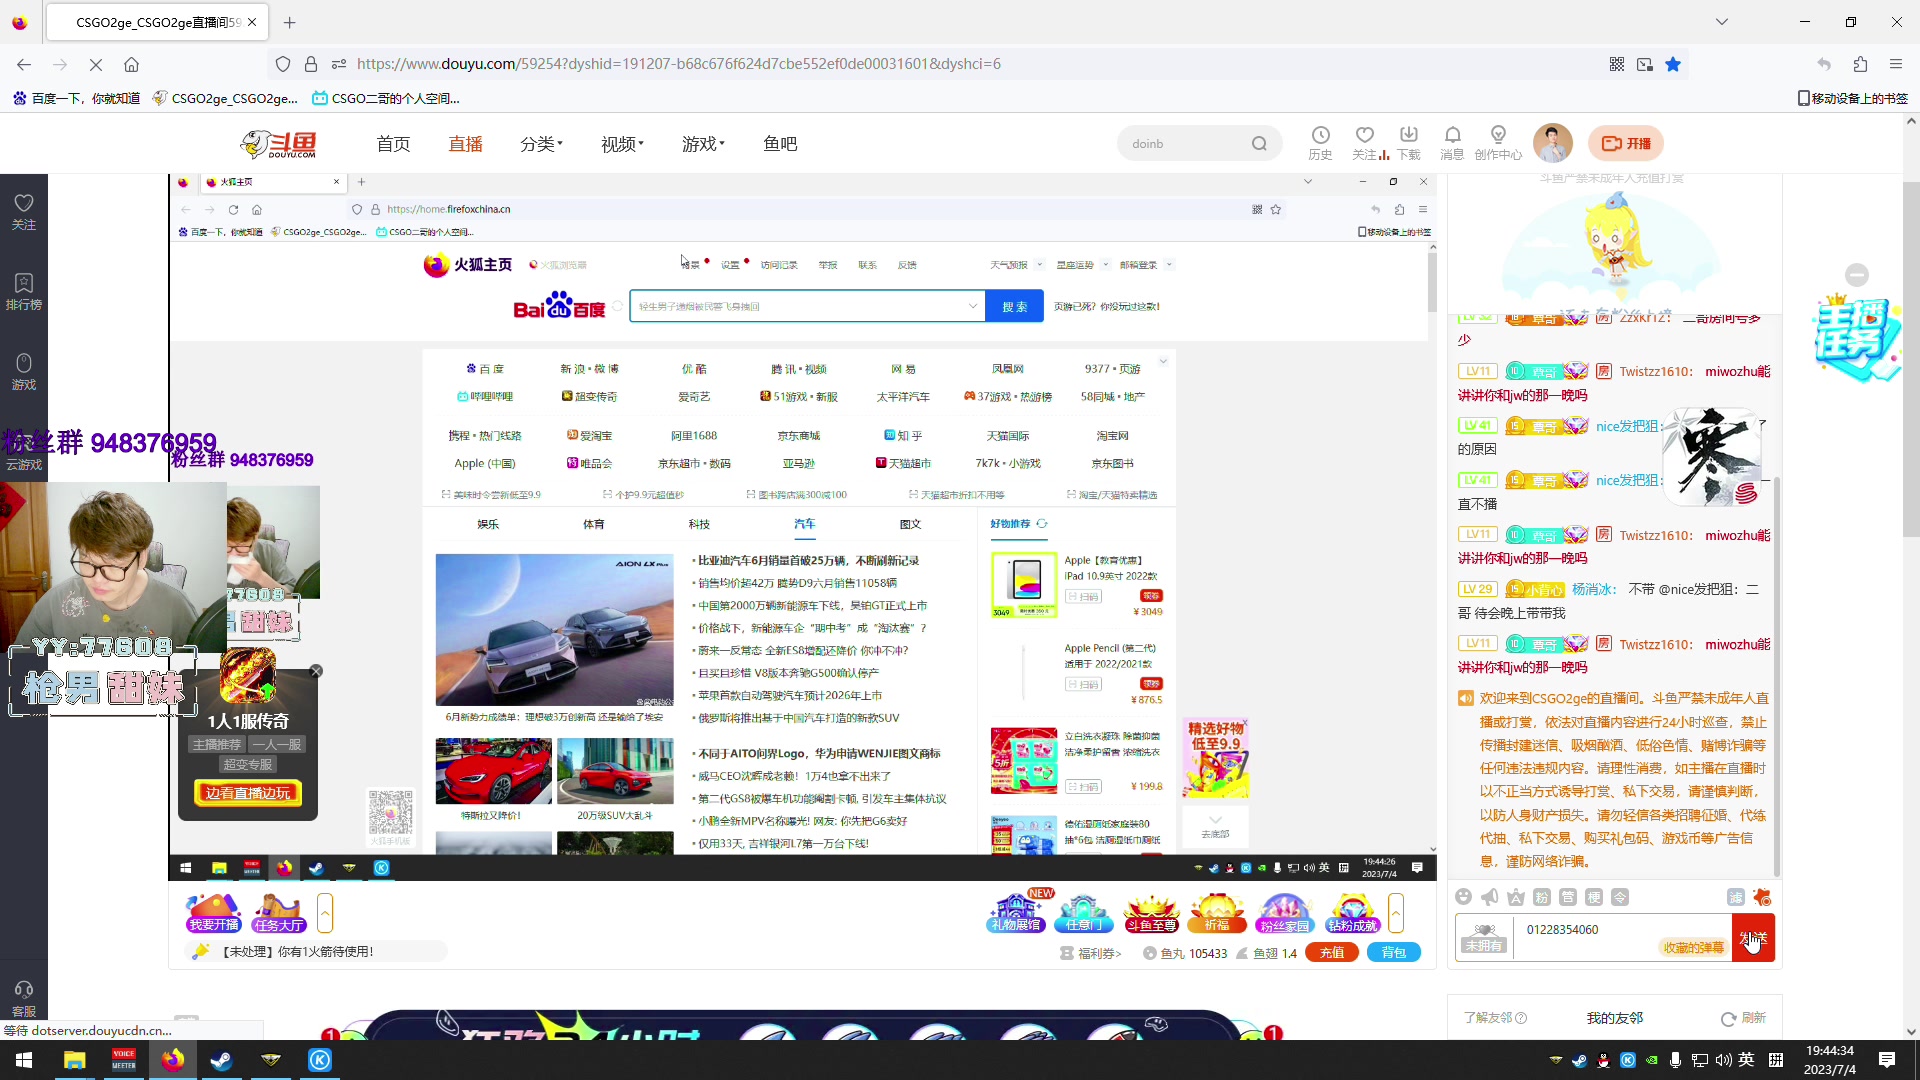Click the 开播 go live button
This screenshot has height=1080, width=1920.
point(1626,143)
